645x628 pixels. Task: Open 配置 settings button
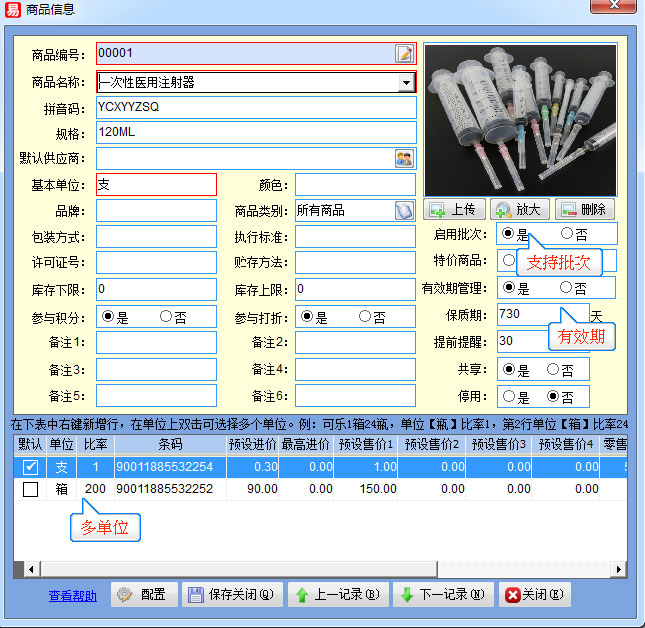tap(144, 594)
